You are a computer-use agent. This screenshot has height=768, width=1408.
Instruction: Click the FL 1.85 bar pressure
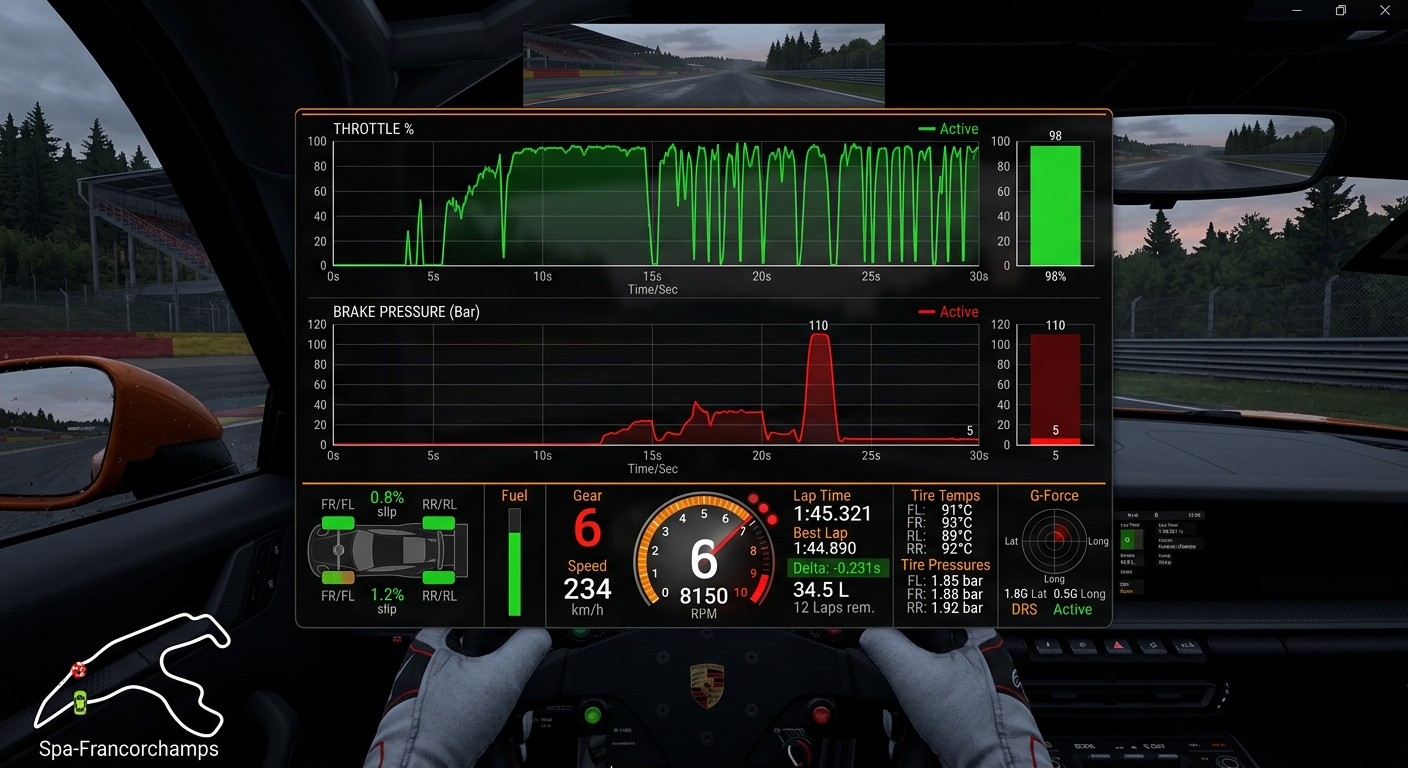point(944,581)
